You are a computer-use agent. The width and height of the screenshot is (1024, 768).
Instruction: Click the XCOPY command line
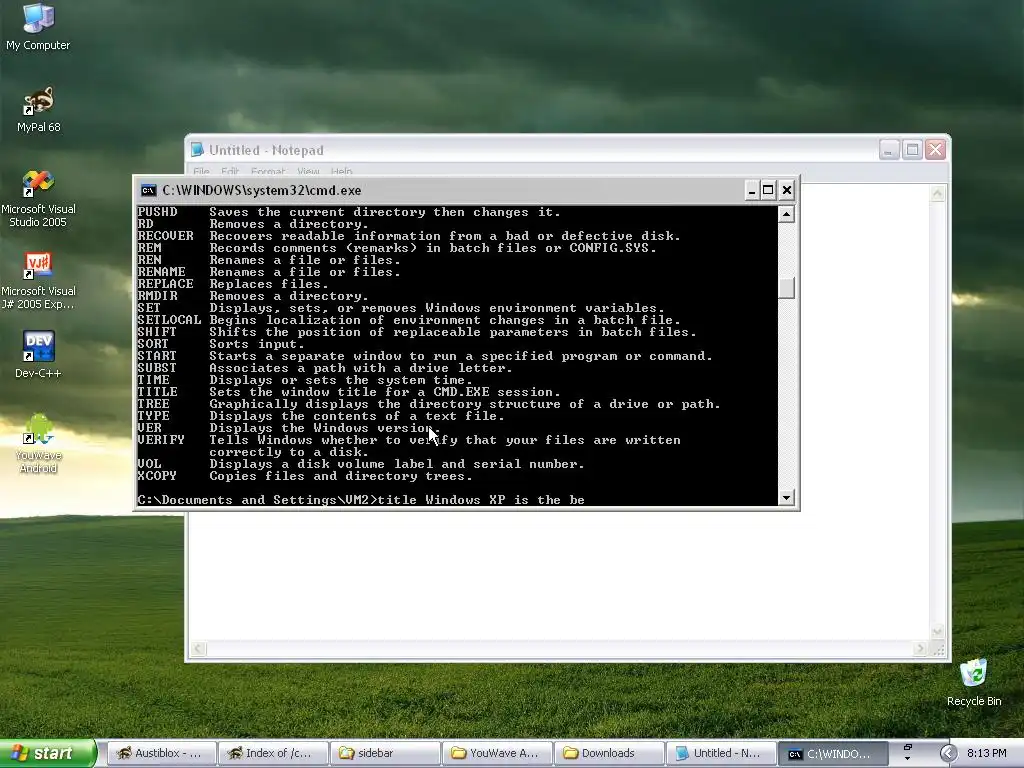[305, 476]
